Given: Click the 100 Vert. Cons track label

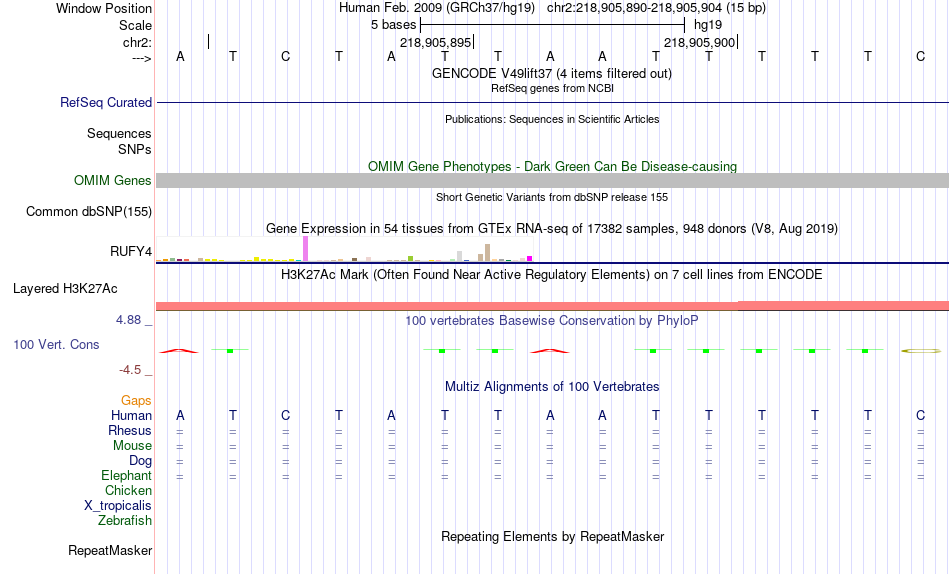Looking at the screenshot, I should (x=56, y=344).
